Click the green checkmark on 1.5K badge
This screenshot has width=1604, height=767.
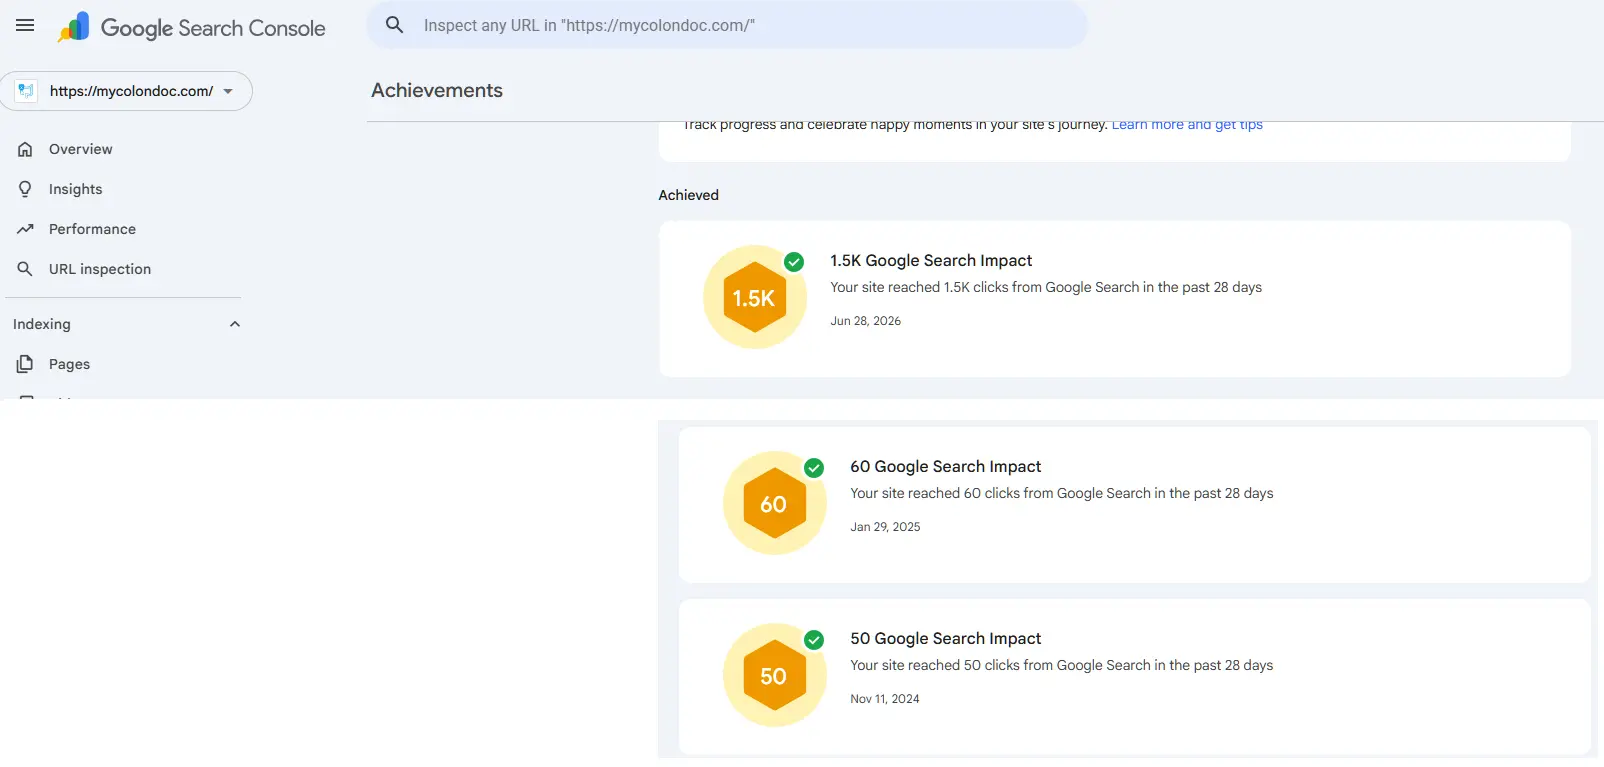[x=794, y=262]
